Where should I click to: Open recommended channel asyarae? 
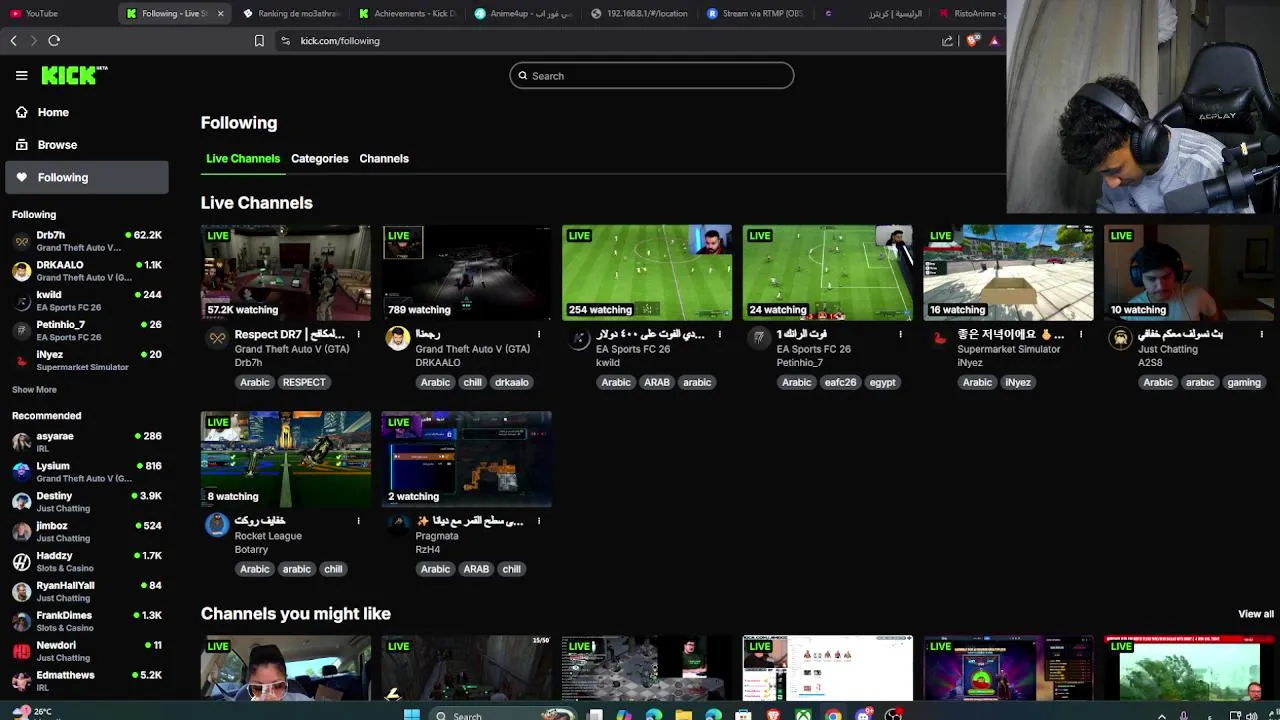click(x=87, y=442)
